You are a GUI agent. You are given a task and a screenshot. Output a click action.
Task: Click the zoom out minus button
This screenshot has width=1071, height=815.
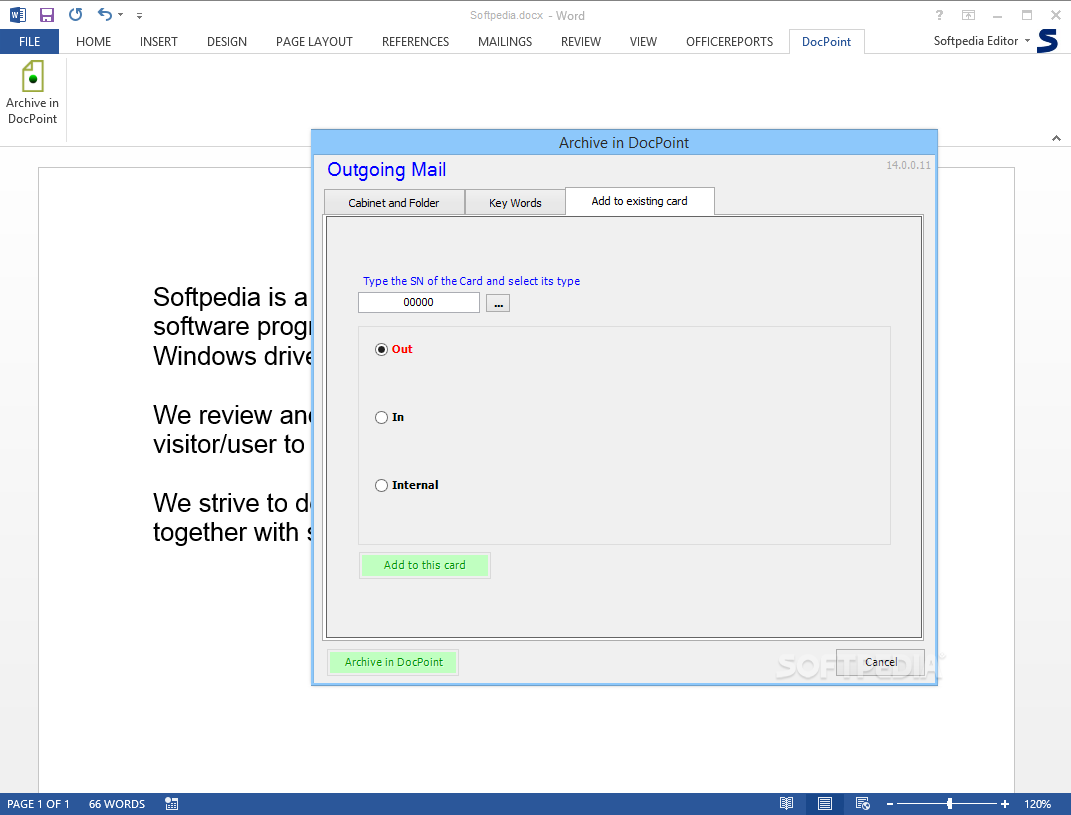point(890,804)
